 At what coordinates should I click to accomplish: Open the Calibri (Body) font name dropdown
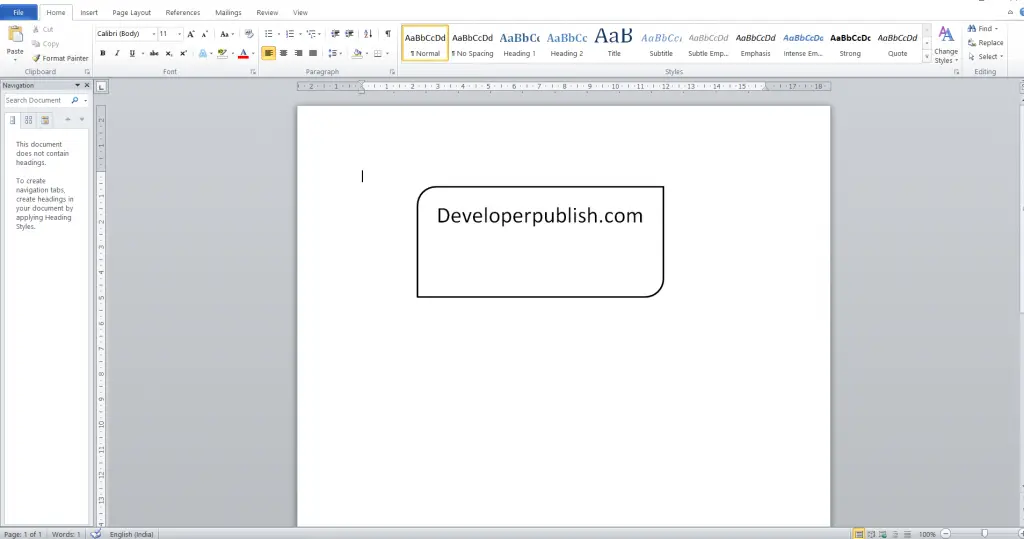[x=153, y=34]
